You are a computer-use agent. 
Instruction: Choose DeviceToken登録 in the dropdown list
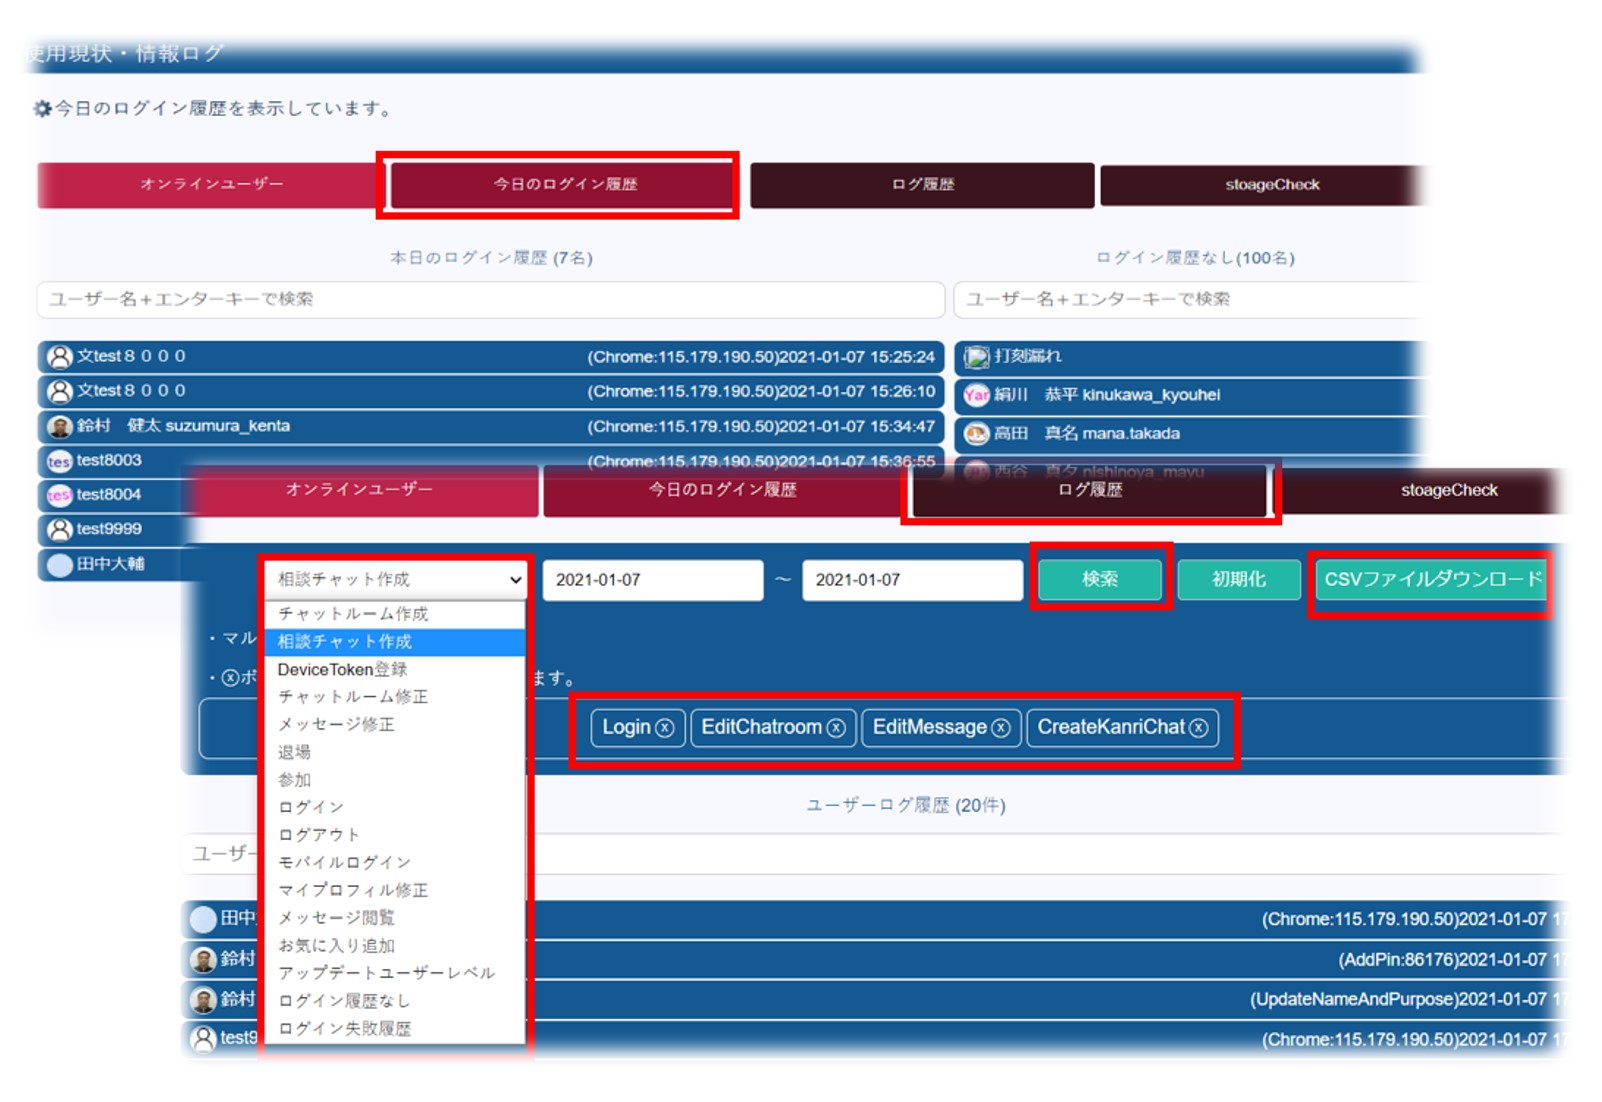tap(342, 669)
